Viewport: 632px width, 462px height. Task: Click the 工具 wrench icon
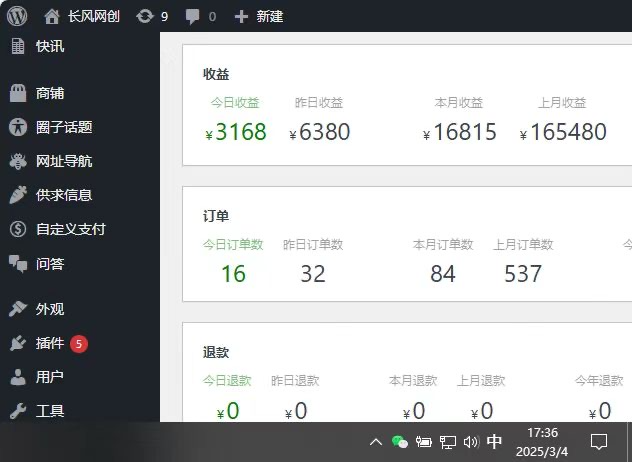click(x=18, y=411)
